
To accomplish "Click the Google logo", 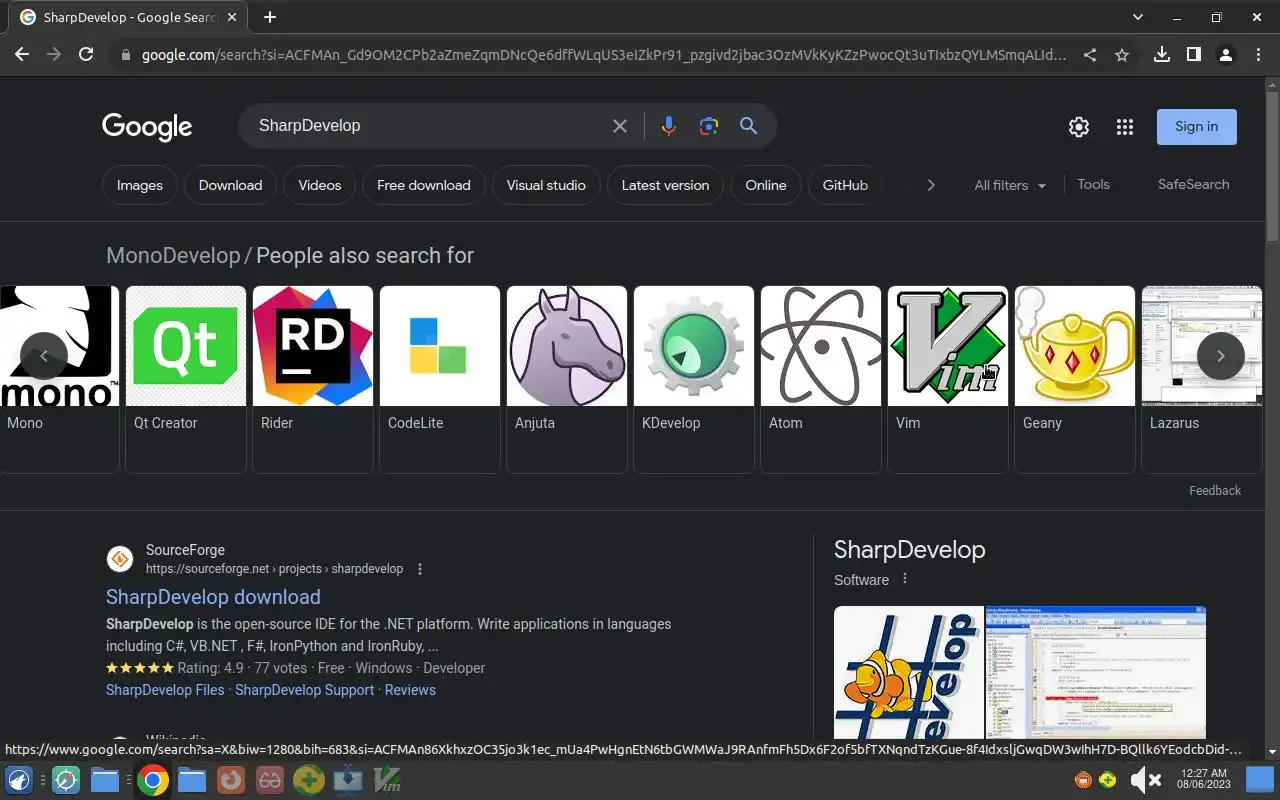I will (147, 126).
